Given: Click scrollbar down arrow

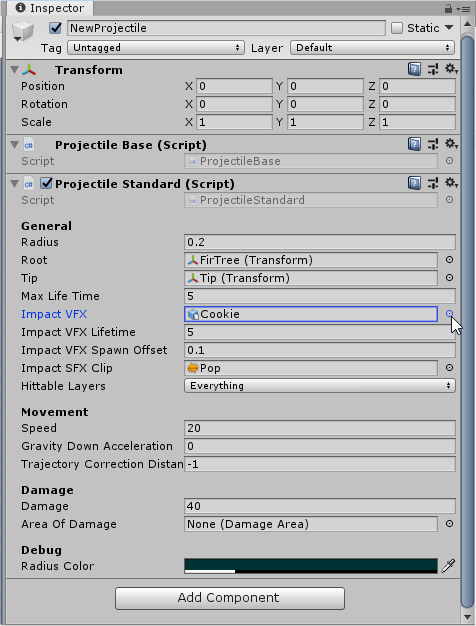Looking at the screenshot, I should [x=467, y=617].
